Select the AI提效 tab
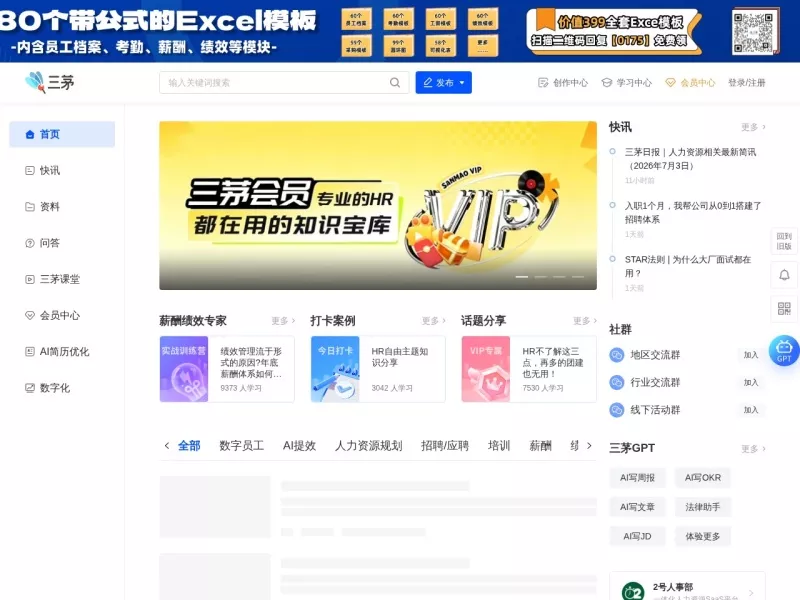 [x=299, y=445]
